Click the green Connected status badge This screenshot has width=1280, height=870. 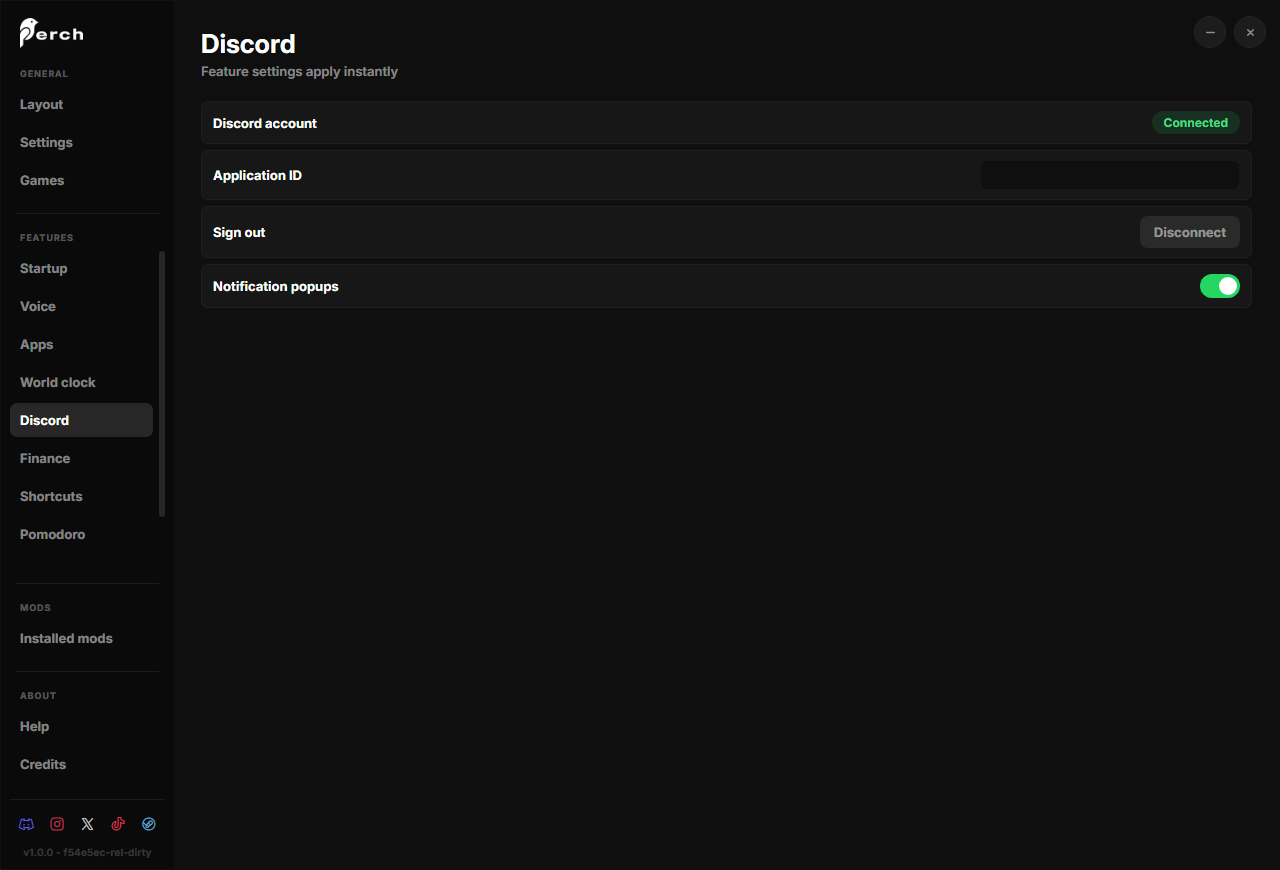coord(1196,123)
